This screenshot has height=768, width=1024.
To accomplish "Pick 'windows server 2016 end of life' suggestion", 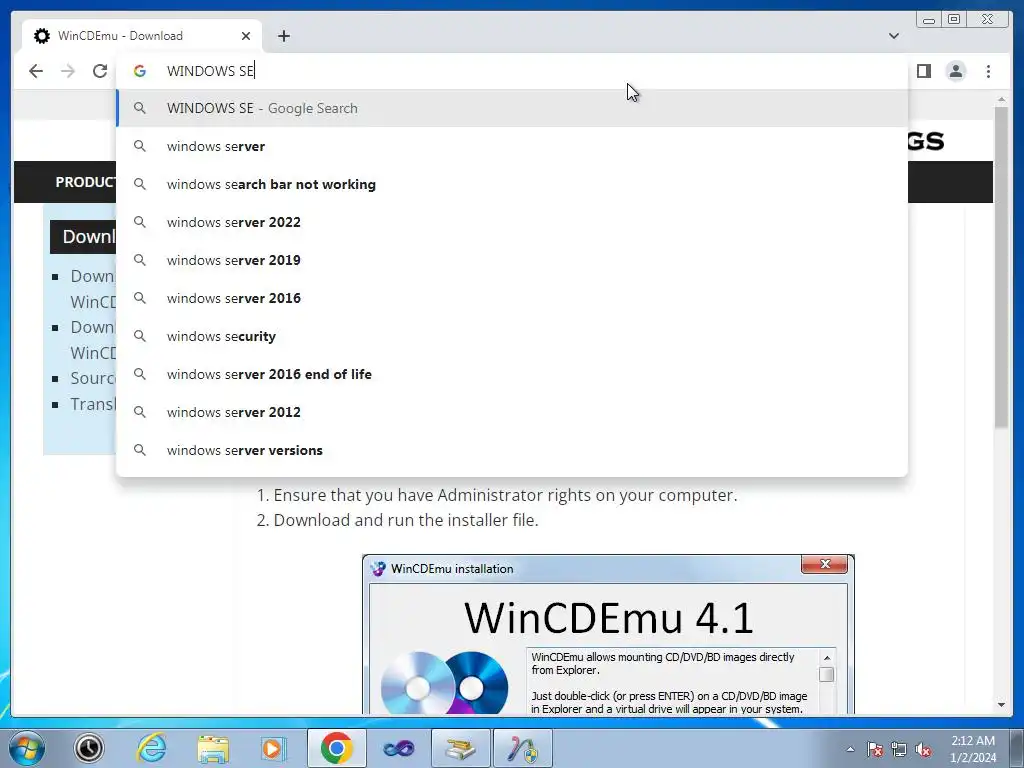I will pos(512,374).
